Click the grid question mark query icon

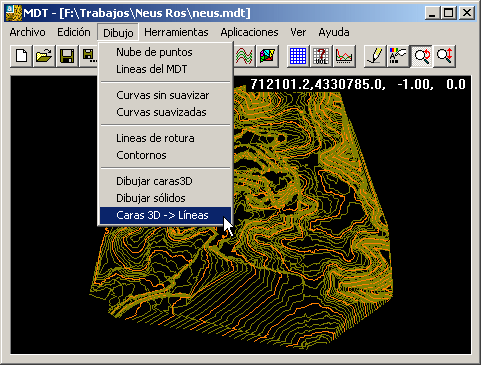[x=321, y=56]
